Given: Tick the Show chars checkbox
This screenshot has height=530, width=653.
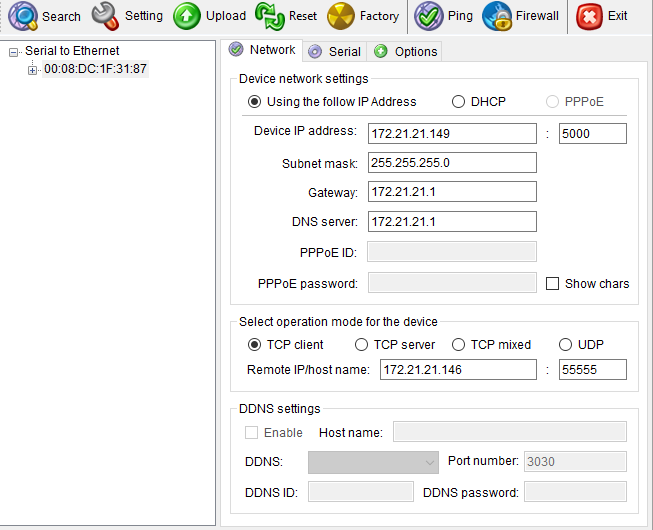Looking at the screenshot, I should tap(552, 284).
